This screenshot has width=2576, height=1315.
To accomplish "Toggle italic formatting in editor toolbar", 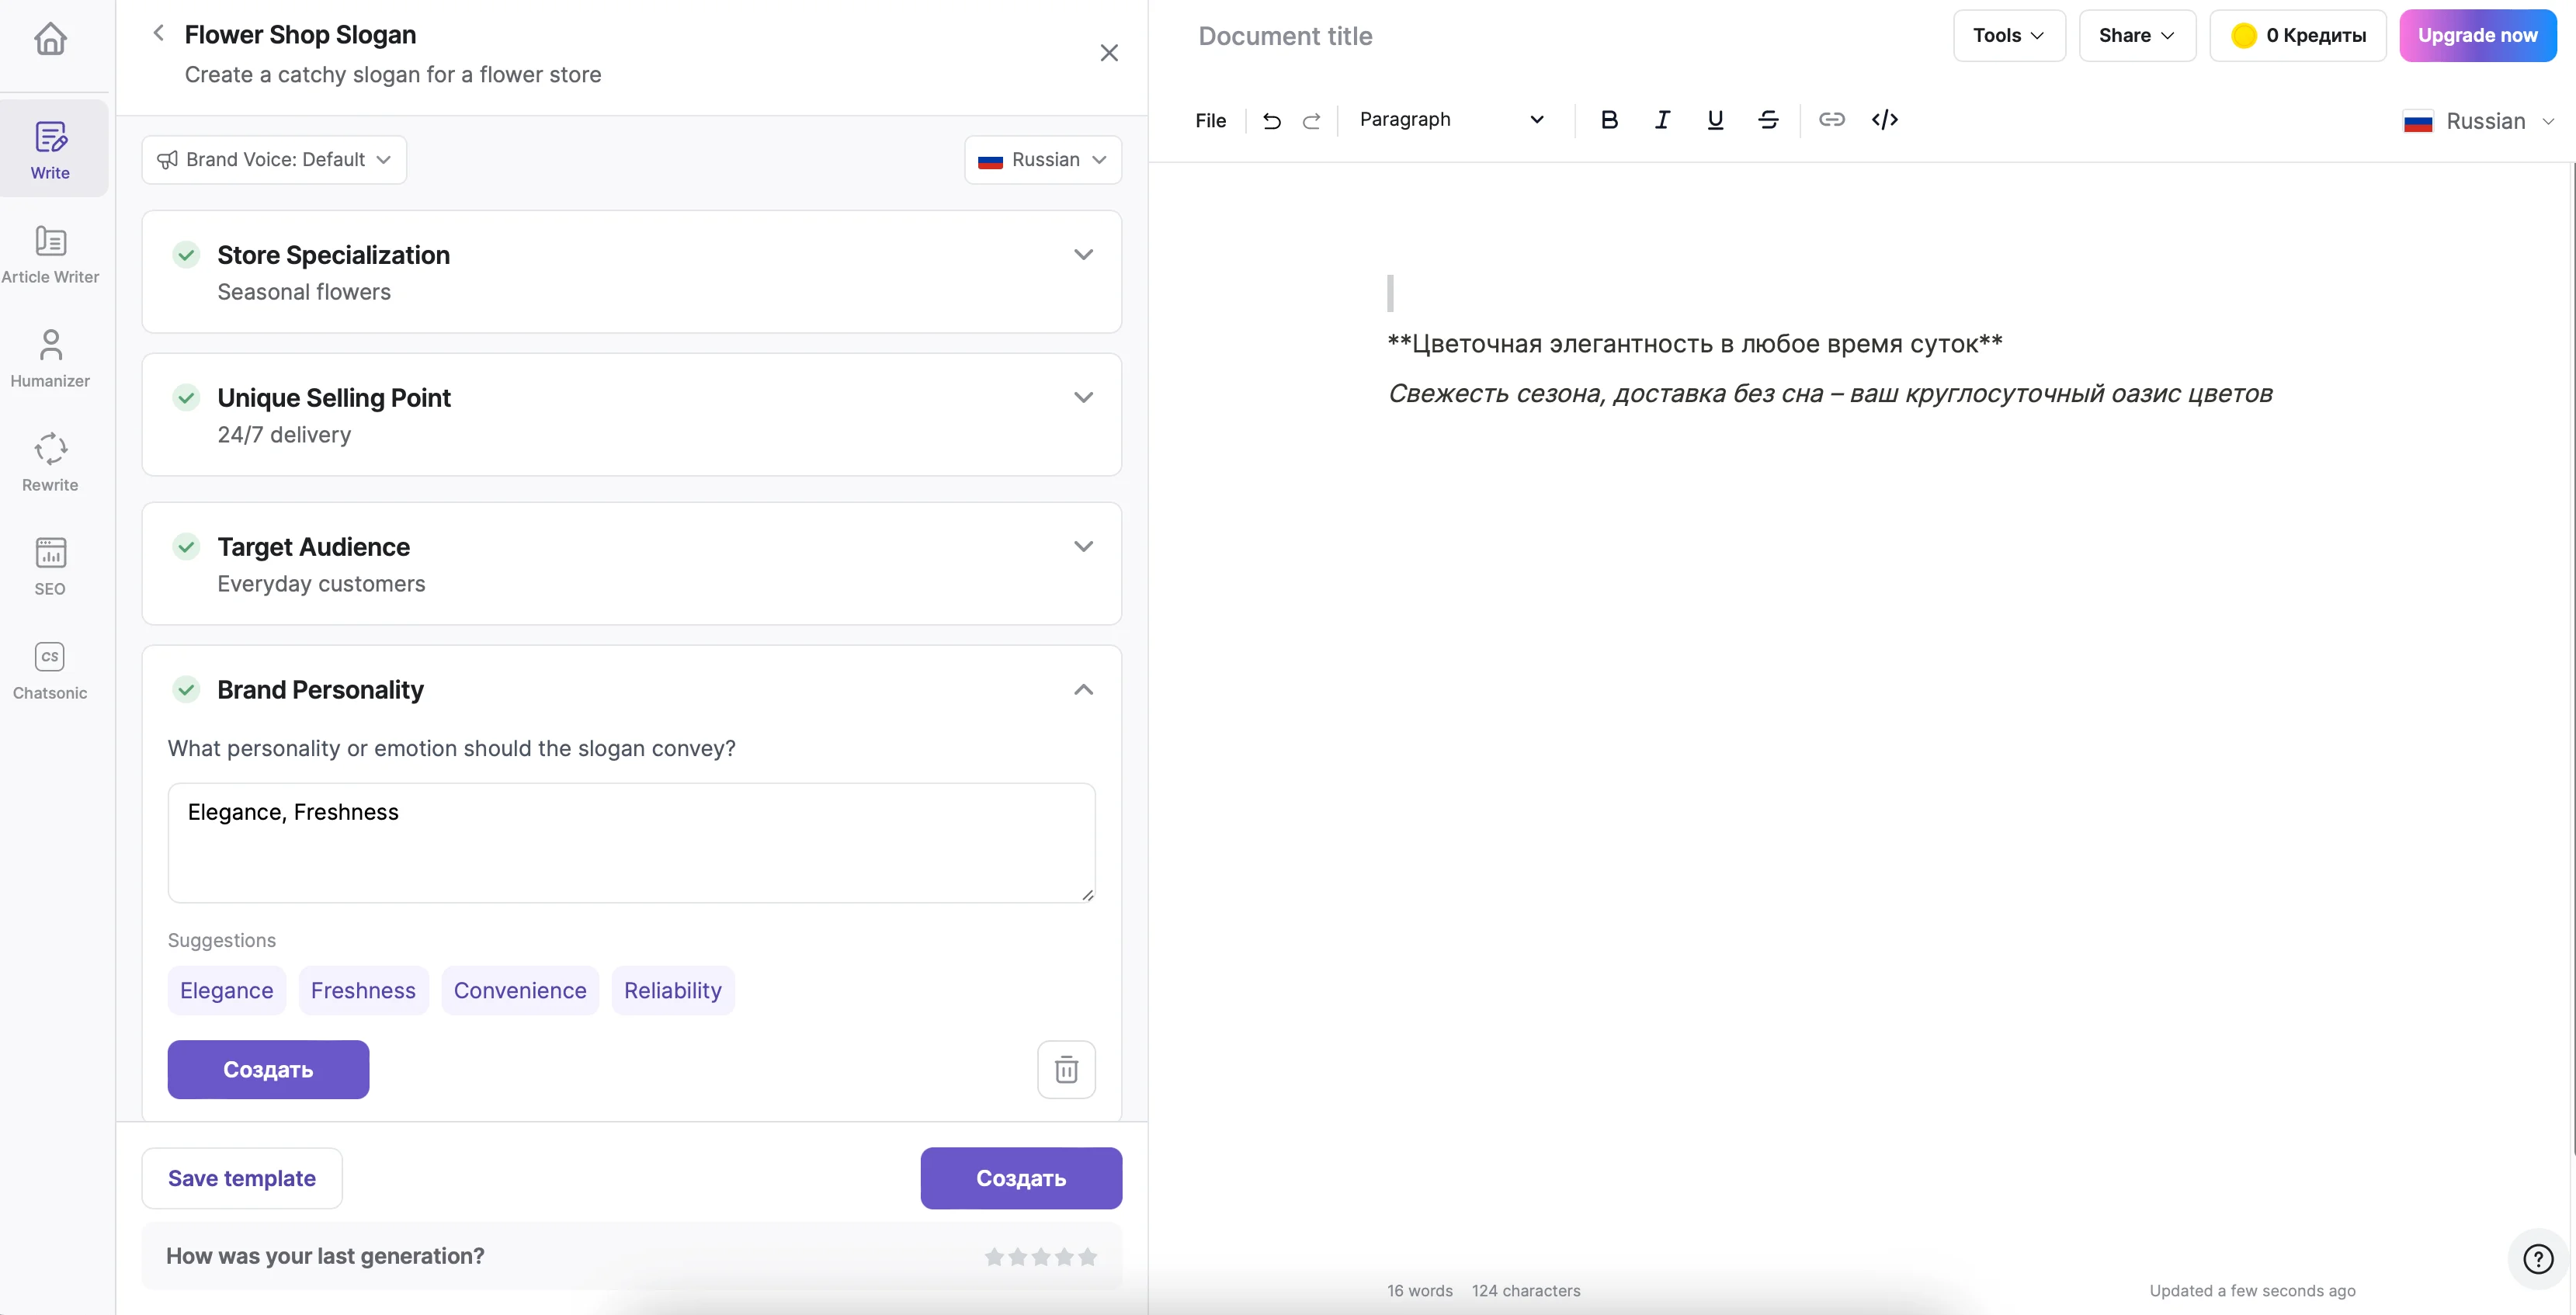I will pos(1661,120).
